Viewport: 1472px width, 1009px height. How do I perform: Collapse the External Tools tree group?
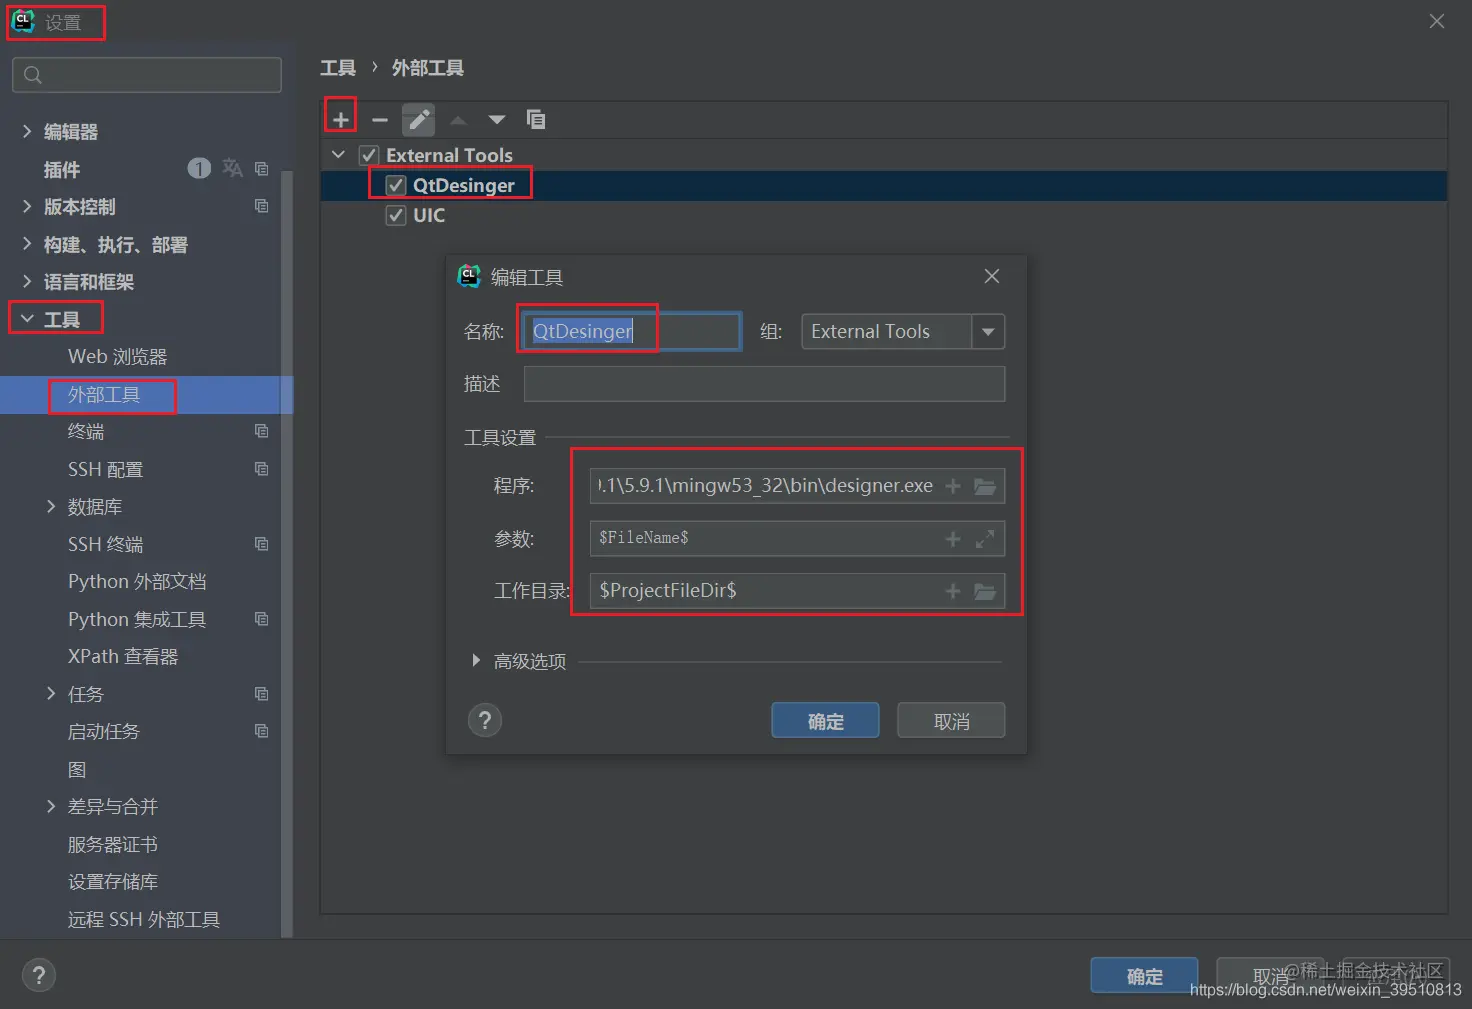pyautogui.click(x=339, y=155)
